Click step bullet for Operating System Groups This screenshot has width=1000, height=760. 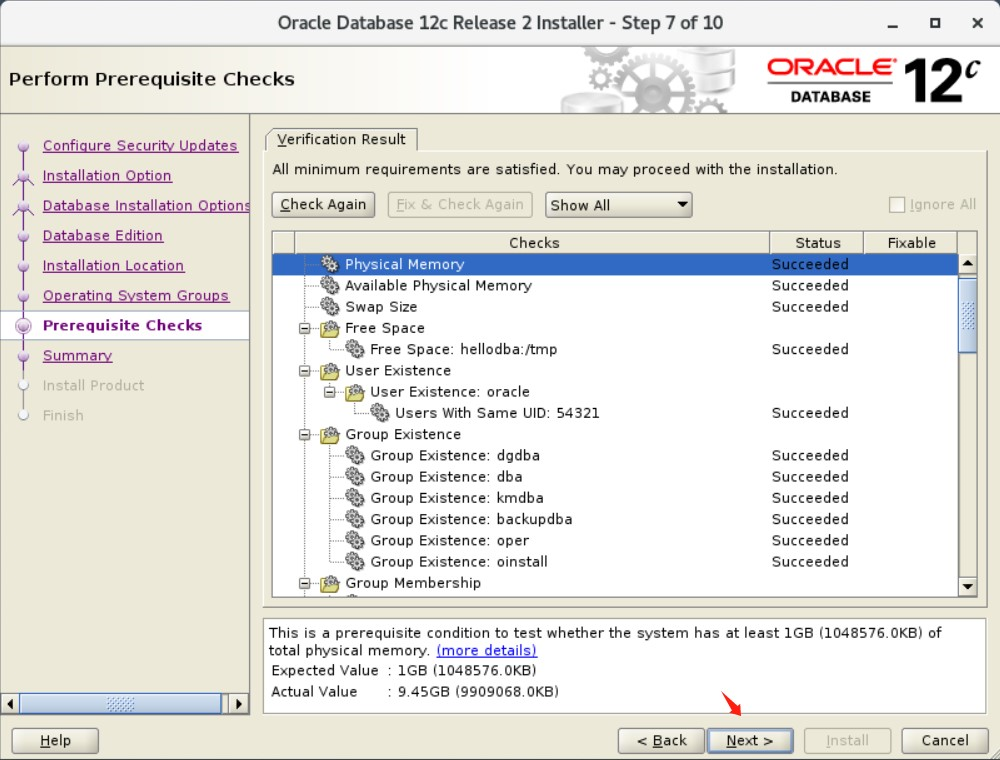24,296
